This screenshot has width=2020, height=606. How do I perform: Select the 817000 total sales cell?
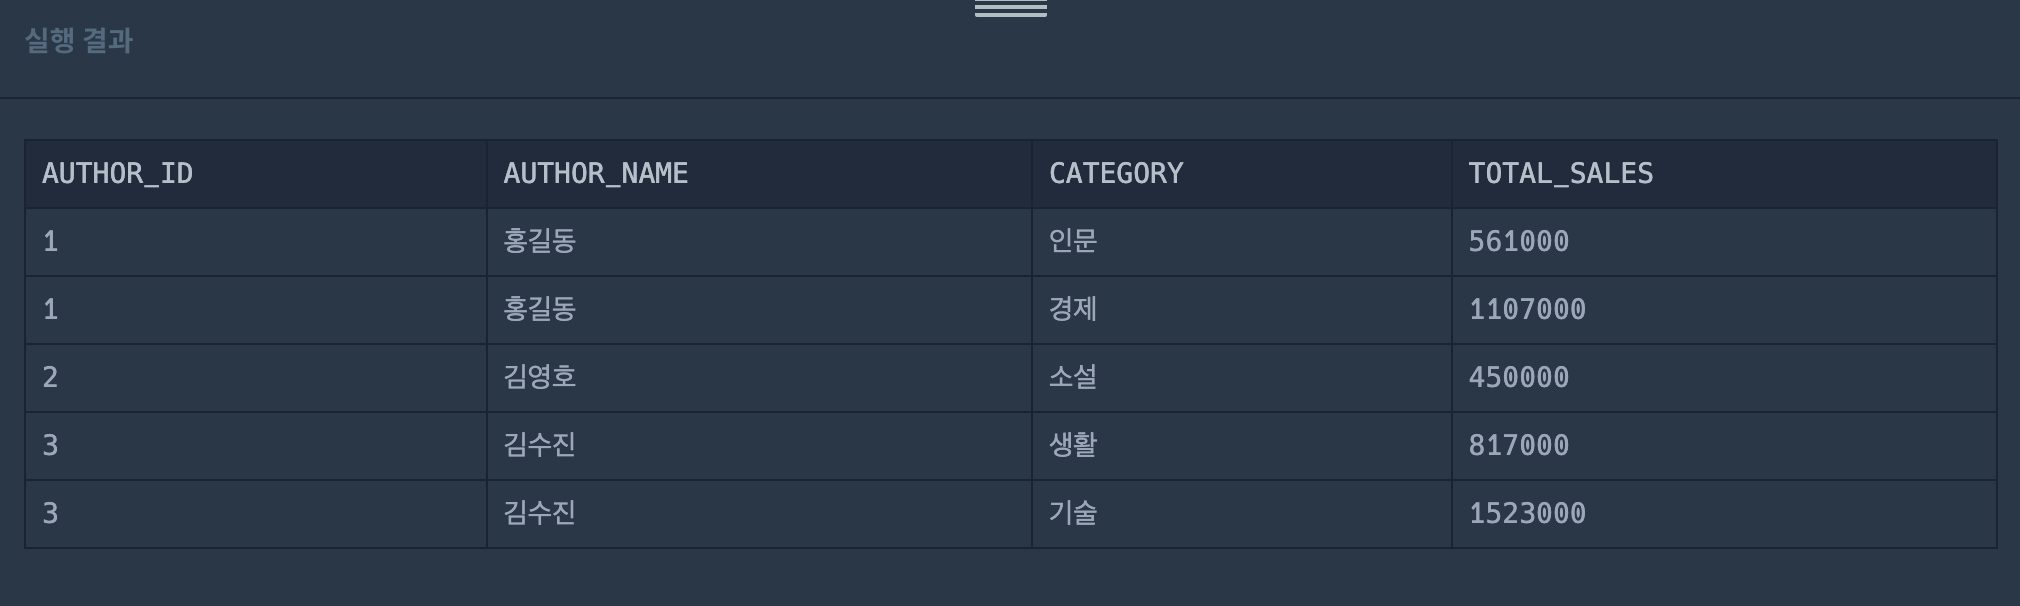[x=1519, y=446]
